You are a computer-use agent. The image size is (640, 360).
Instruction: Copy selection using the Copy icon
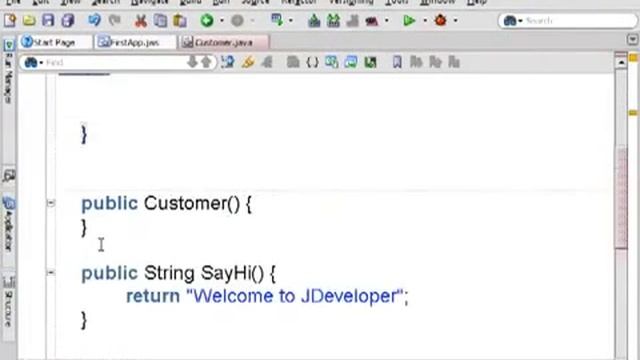160,20
